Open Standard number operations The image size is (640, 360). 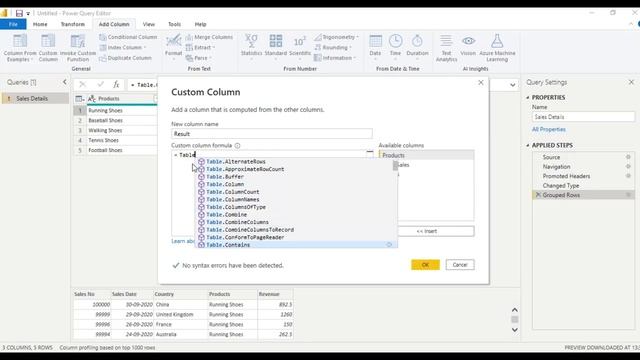point(276,46)
